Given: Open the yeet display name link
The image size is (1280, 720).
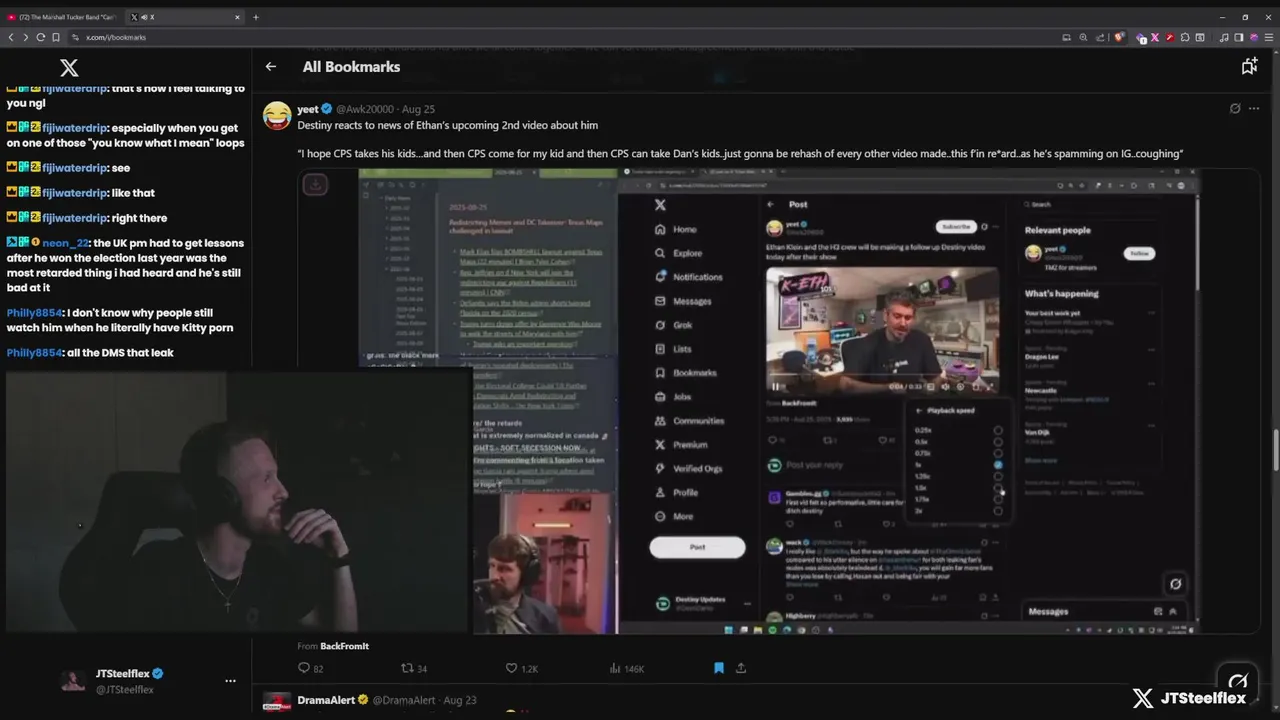Looking at the screenshot, I should (307, 109).
